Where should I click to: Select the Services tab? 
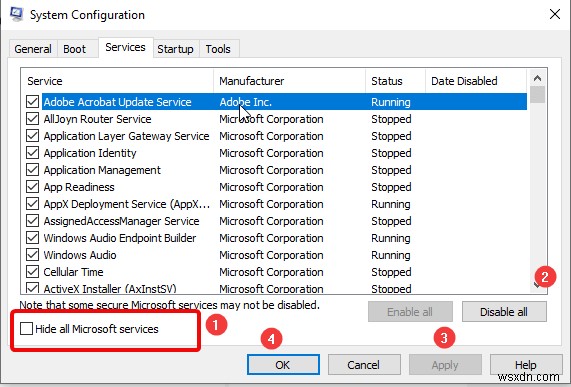125,47
